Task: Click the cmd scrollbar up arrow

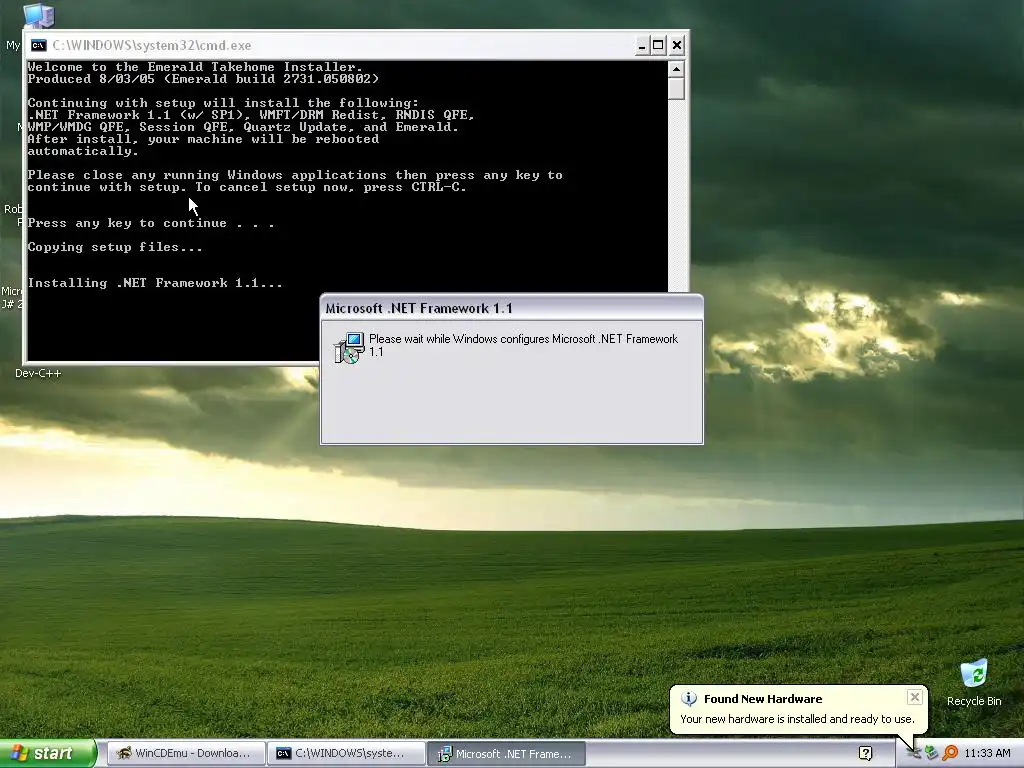Action: coord(676,69)
